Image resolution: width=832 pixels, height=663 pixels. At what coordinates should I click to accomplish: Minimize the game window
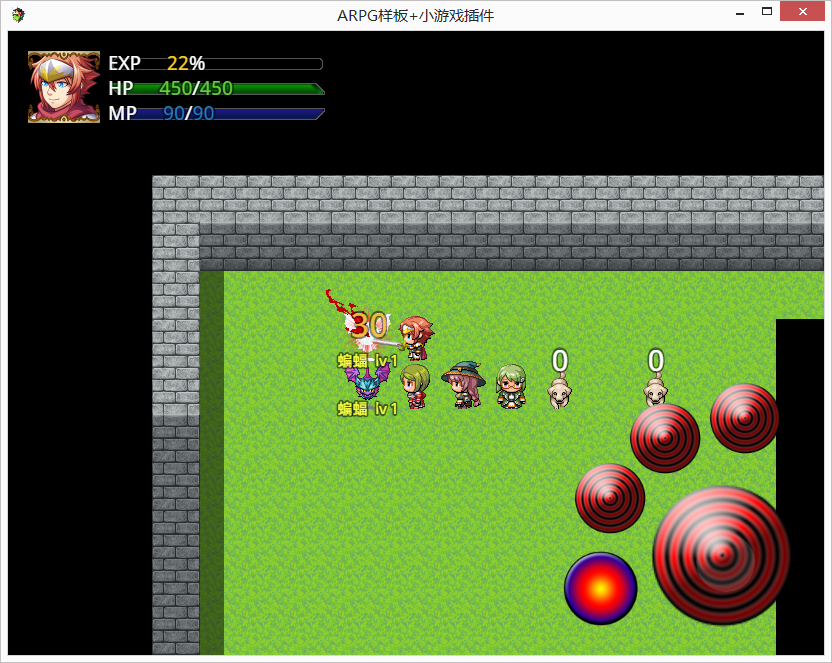[x=740, y=13]
